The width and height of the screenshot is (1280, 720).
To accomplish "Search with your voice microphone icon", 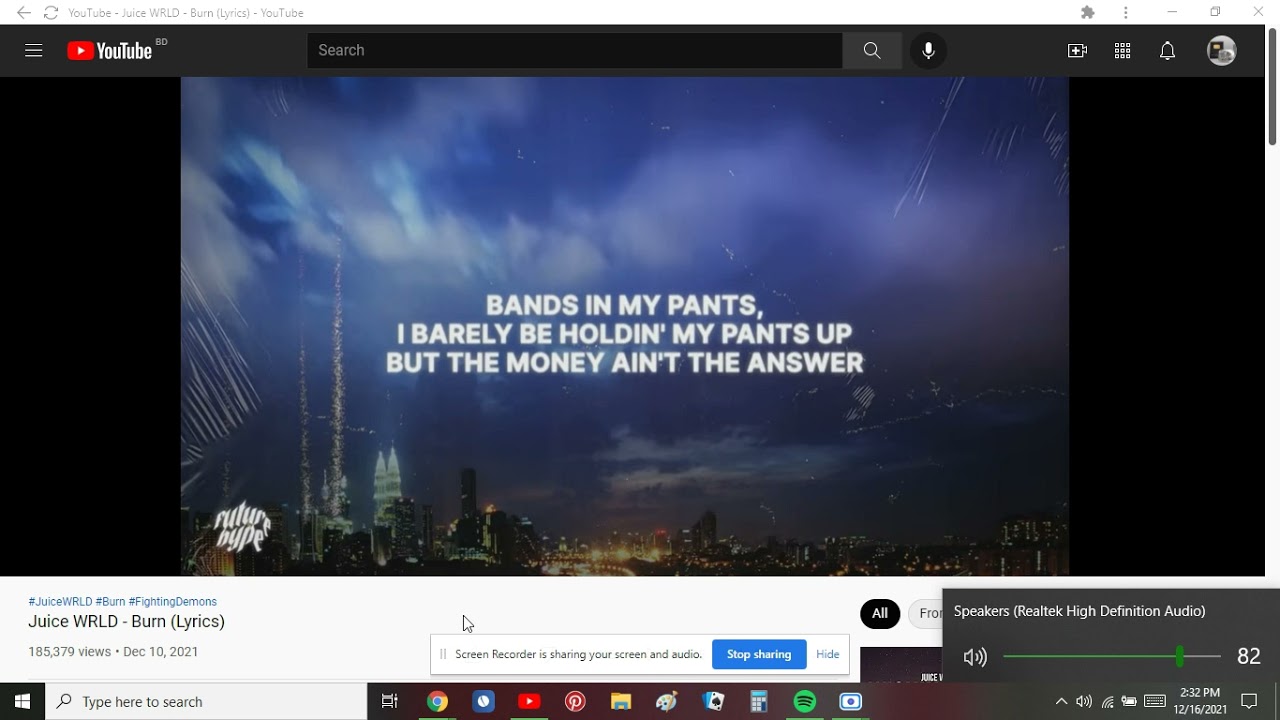I will (928, 50).
